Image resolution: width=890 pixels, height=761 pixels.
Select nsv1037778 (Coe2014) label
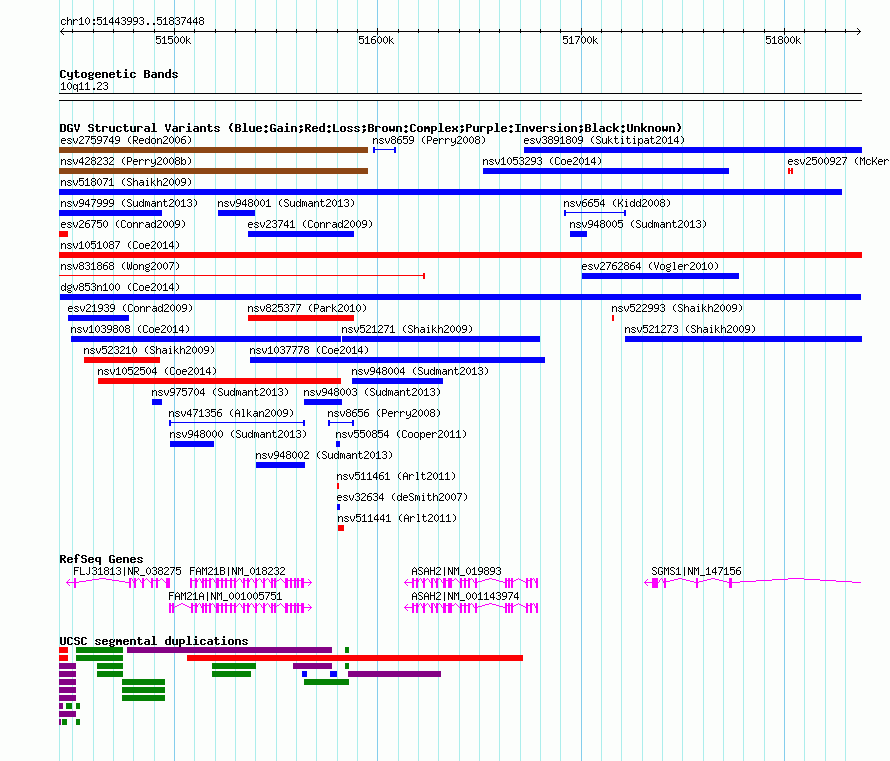point(309,350)
